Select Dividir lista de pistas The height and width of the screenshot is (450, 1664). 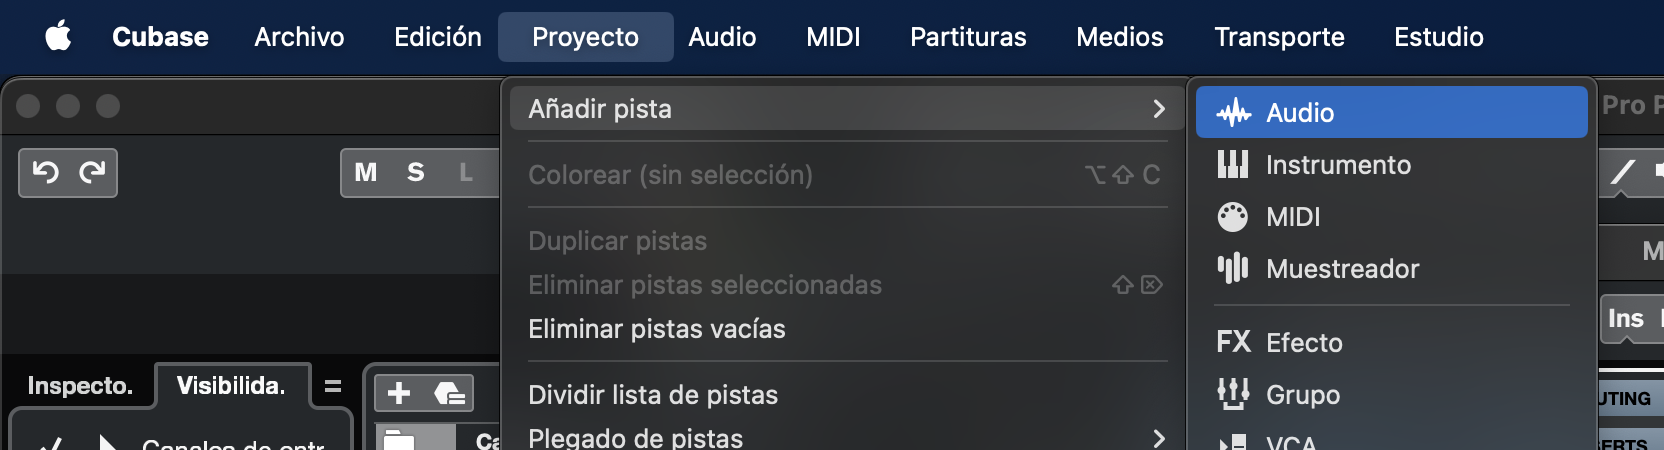(x=653, y=395)
